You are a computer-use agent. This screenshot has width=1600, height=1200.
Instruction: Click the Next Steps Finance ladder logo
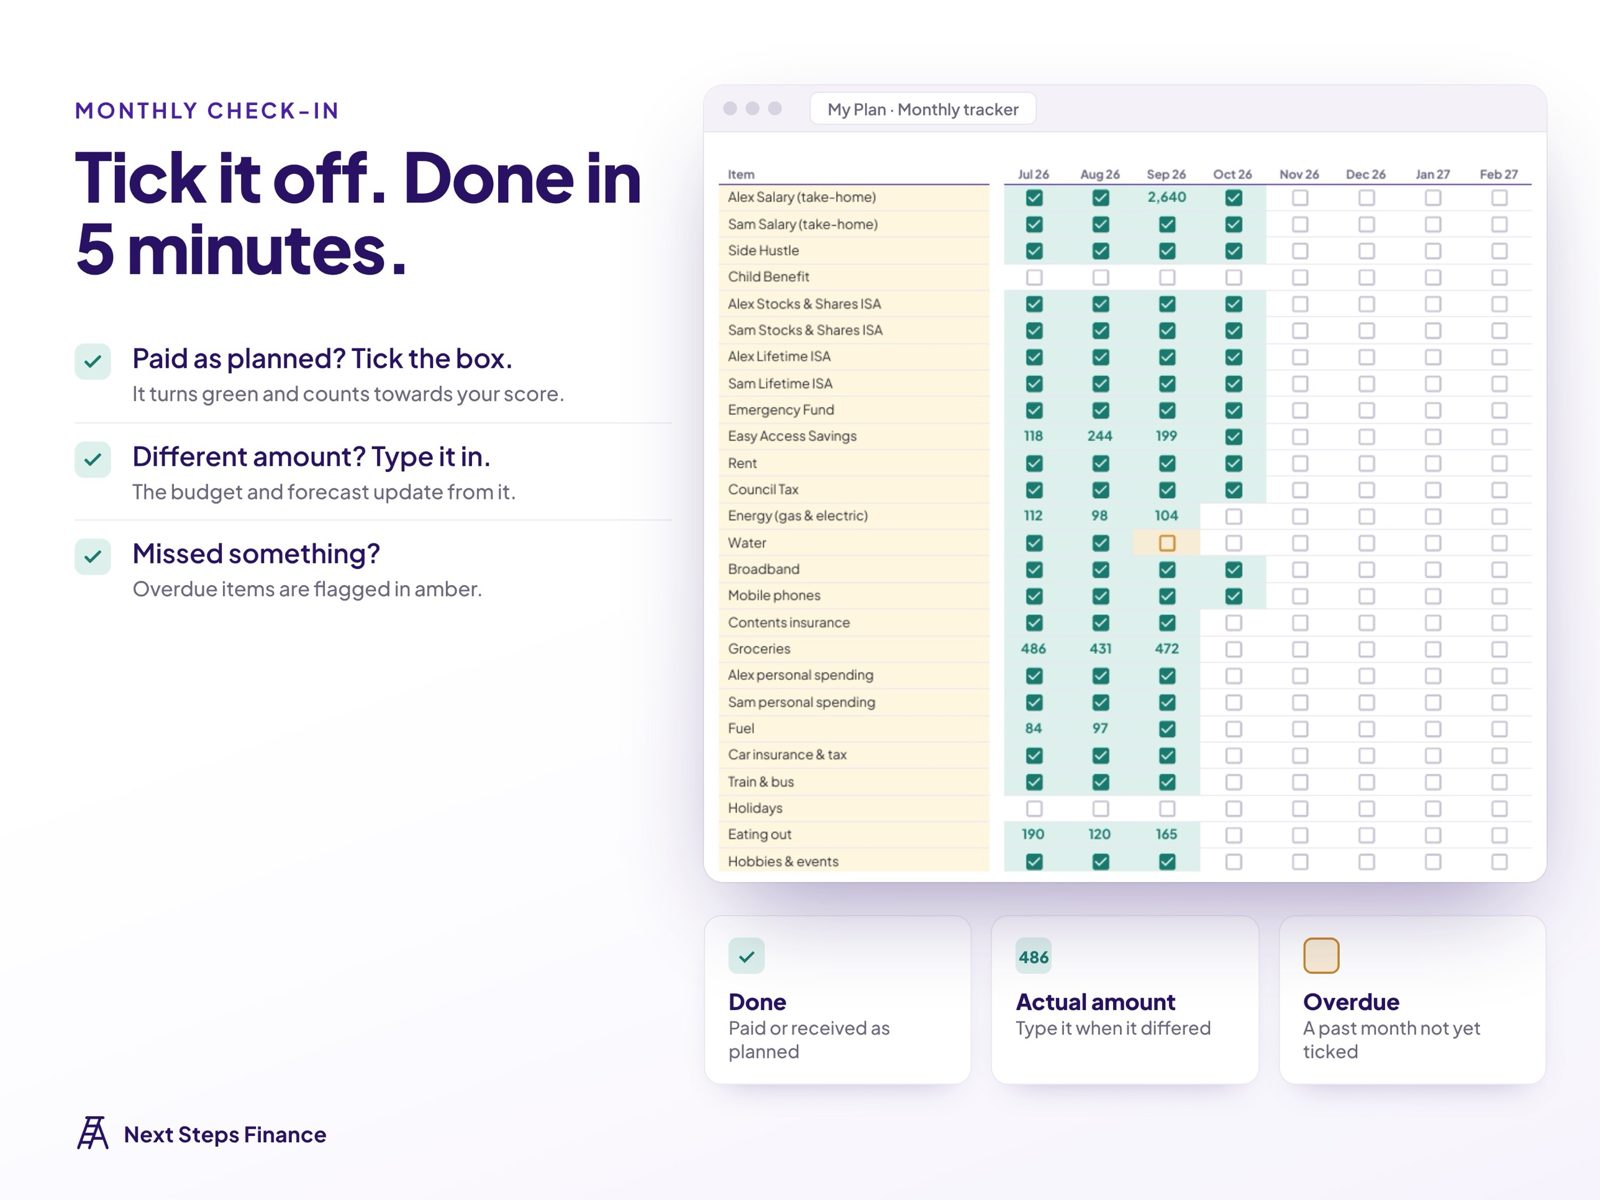[x=93, y=1133]
